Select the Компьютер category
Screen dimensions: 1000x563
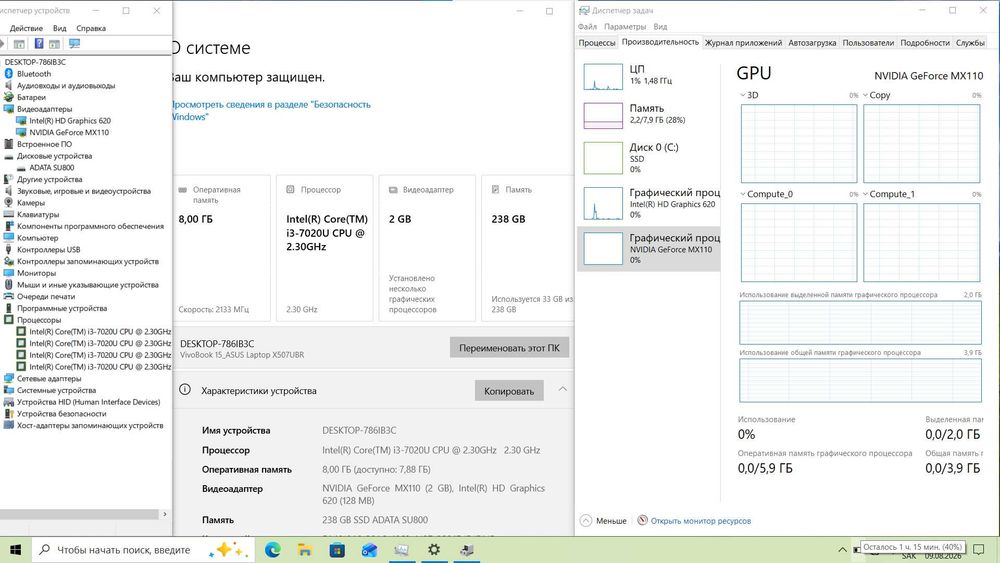pyautogui.click(x=37, y=238)
